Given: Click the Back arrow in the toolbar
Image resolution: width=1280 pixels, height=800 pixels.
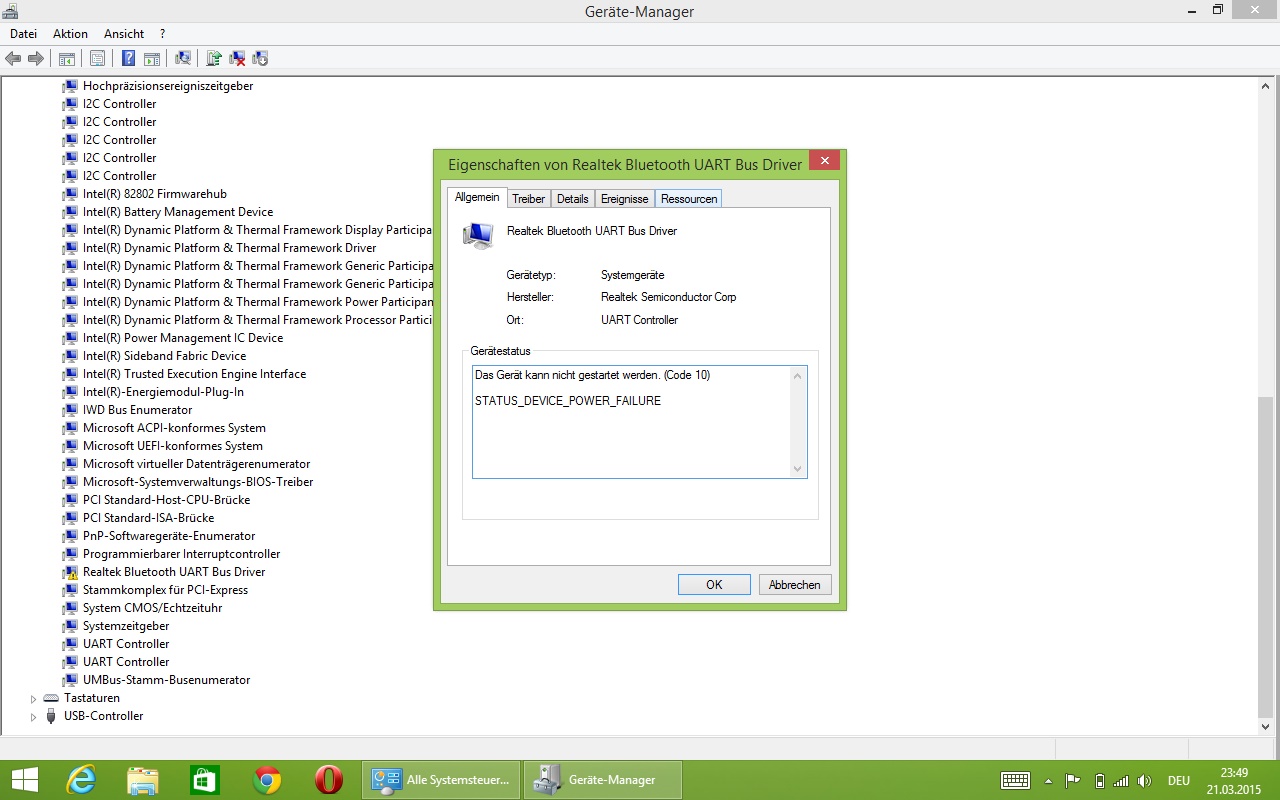Looking at the screenshot, I should [13, 58].
